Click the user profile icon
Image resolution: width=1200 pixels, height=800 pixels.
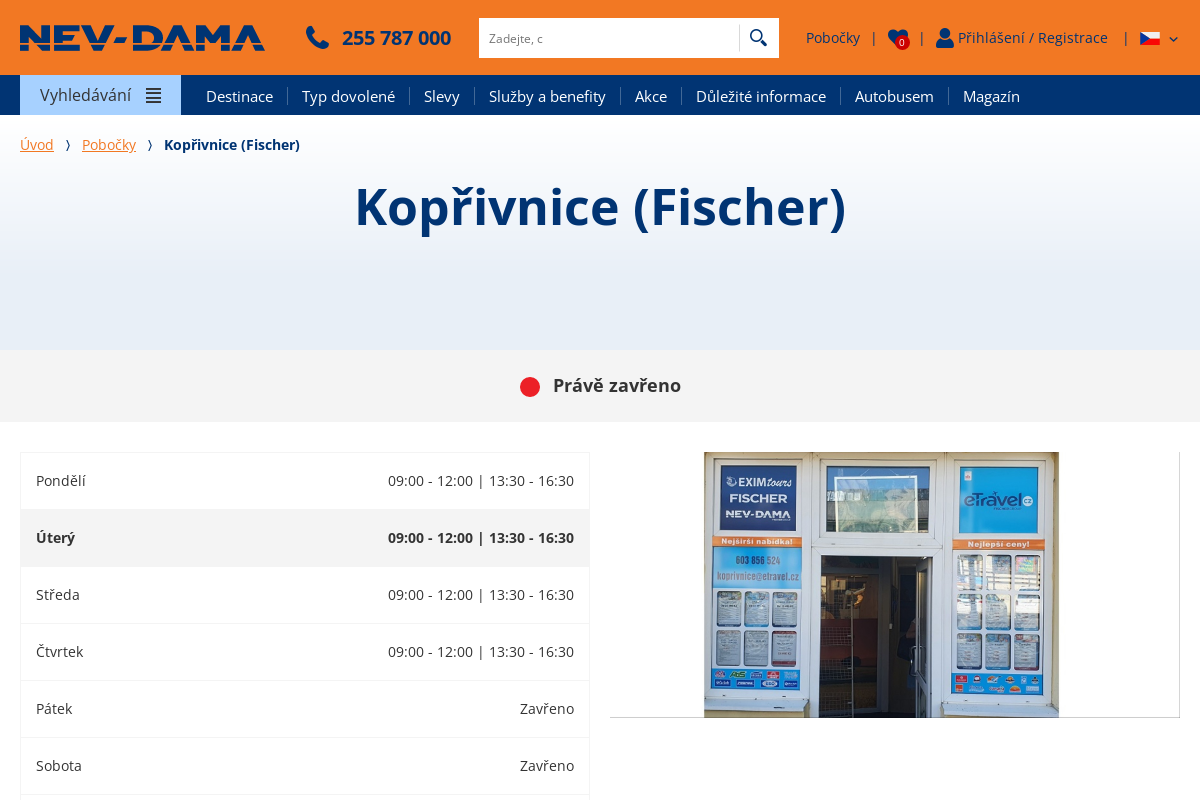point(944,38)
